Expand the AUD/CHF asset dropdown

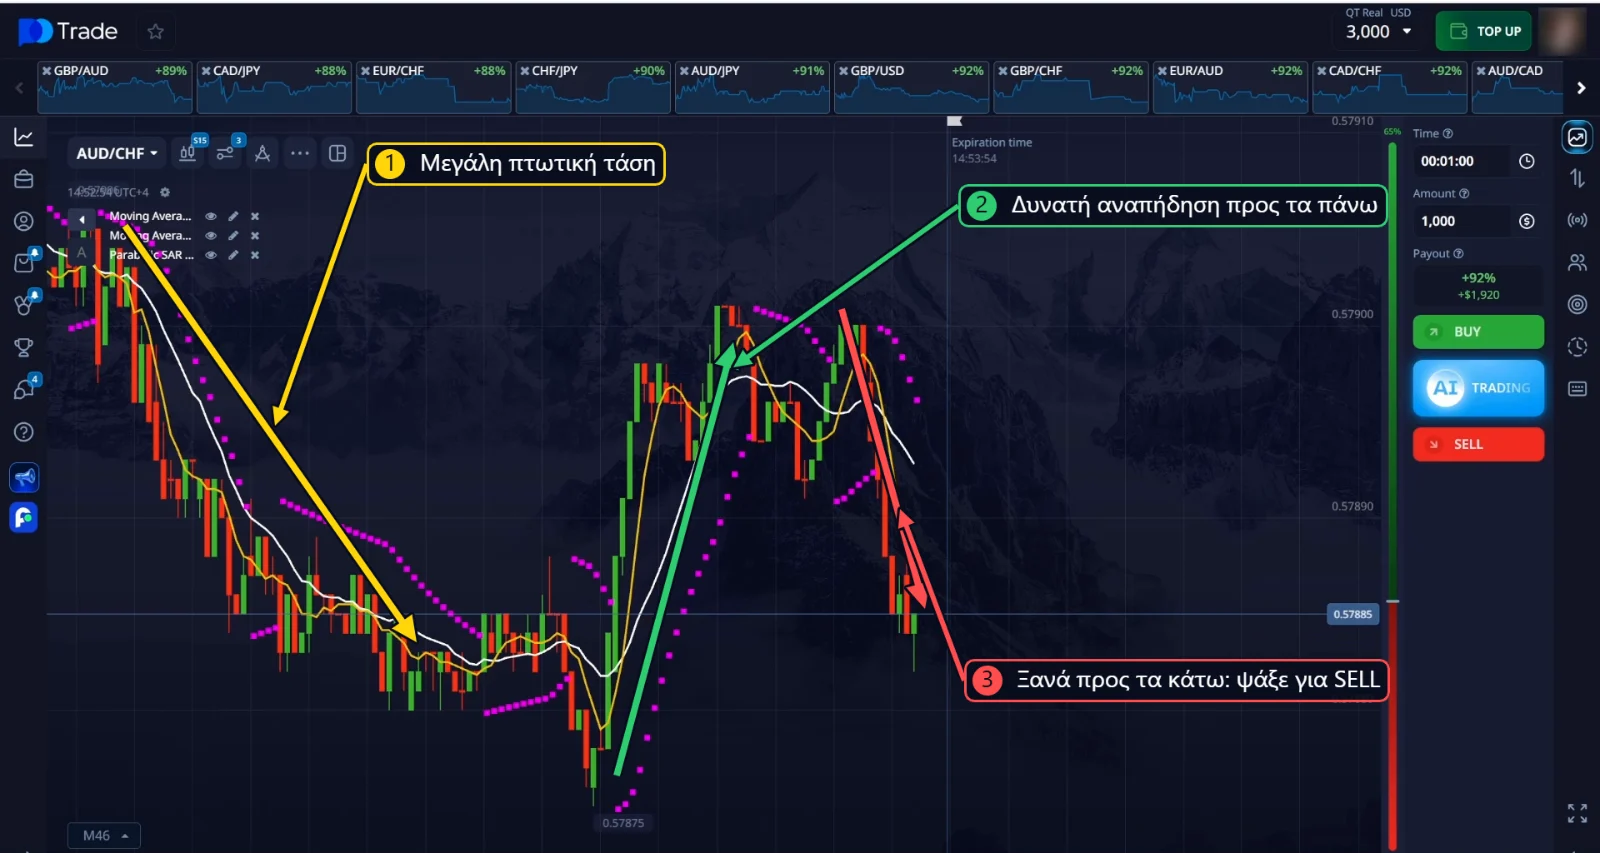click(x=117, y=153)
